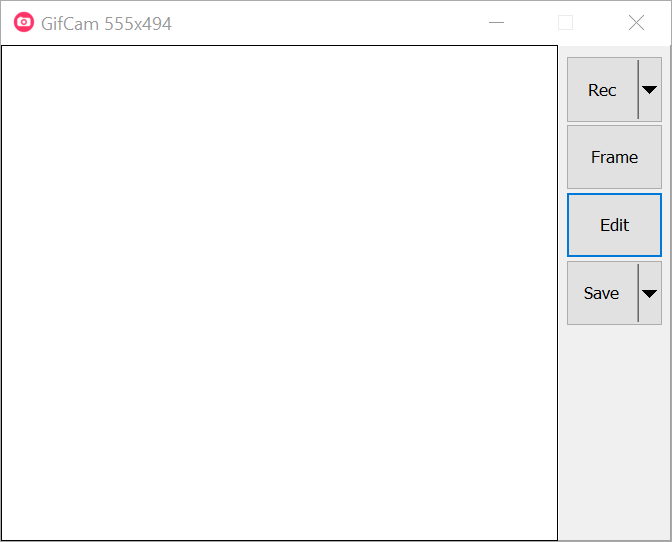Click inside the white capture area
The width and height of the screenshot is (672, 542).
tap(279, 293)
